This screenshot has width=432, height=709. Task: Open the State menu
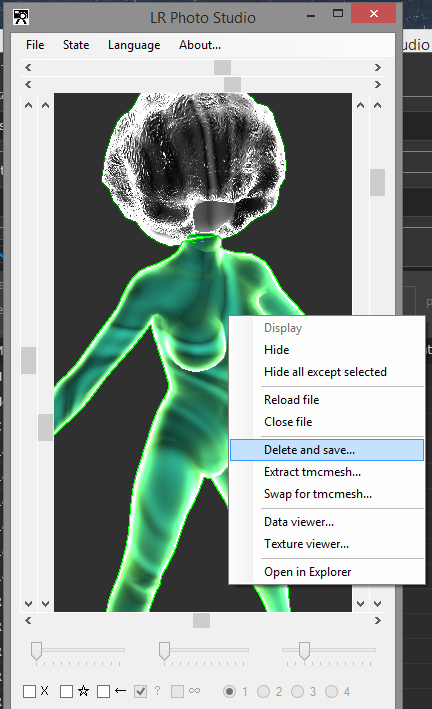tap(76, 45)
